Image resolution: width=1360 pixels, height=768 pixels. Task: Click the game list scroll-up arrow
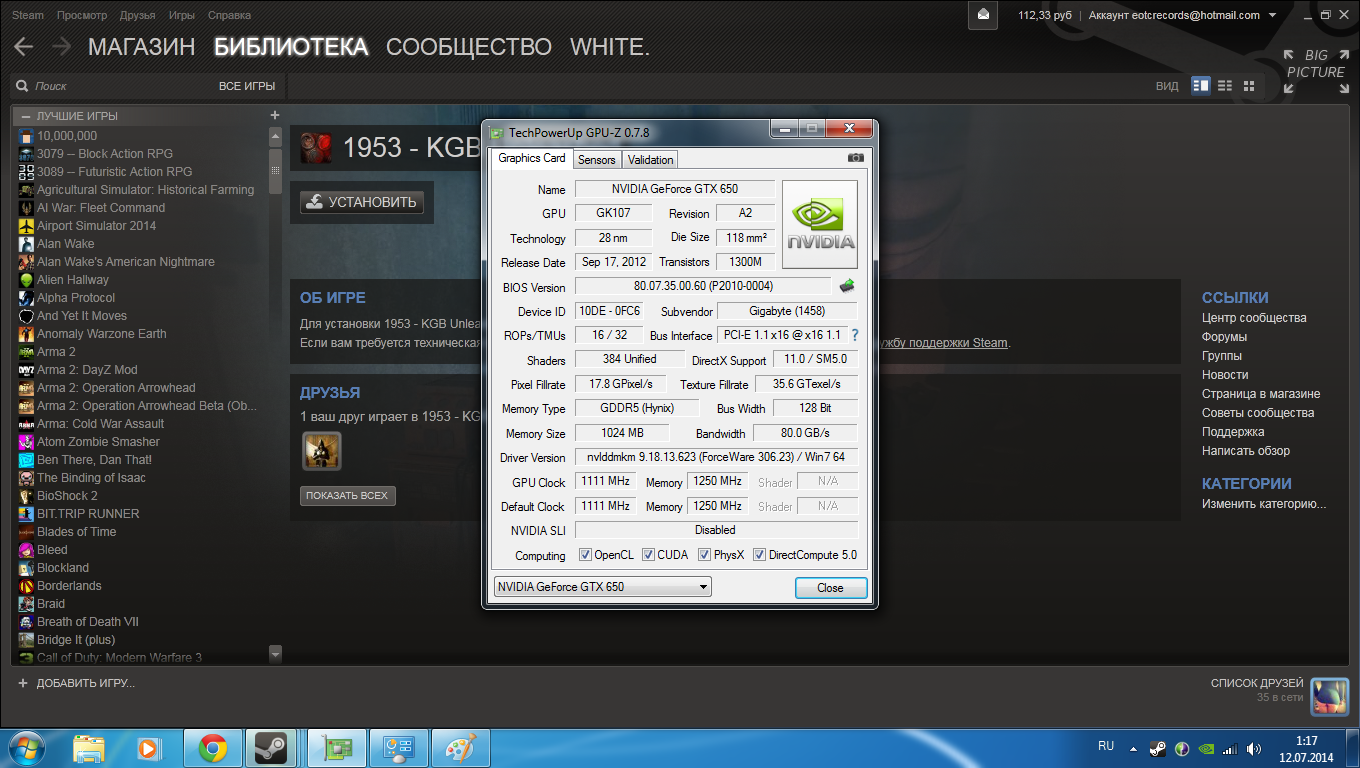point(276,135)
